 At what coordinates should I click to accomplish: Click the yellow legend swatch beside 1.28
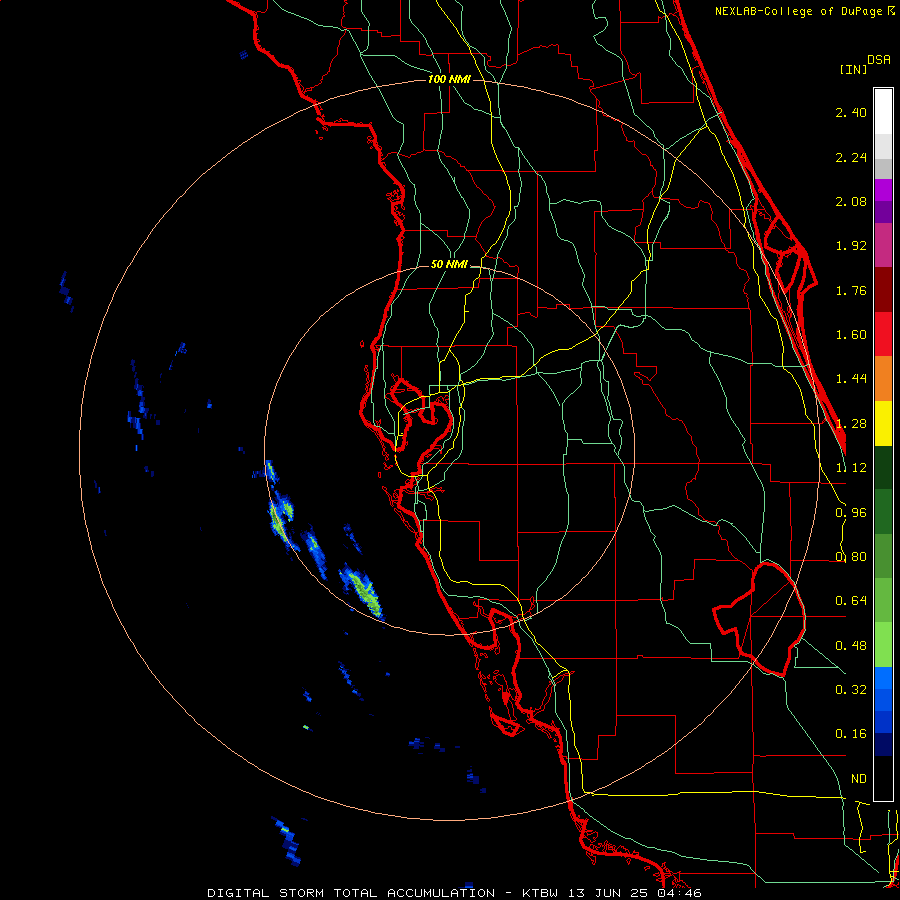tap(883, 423)
